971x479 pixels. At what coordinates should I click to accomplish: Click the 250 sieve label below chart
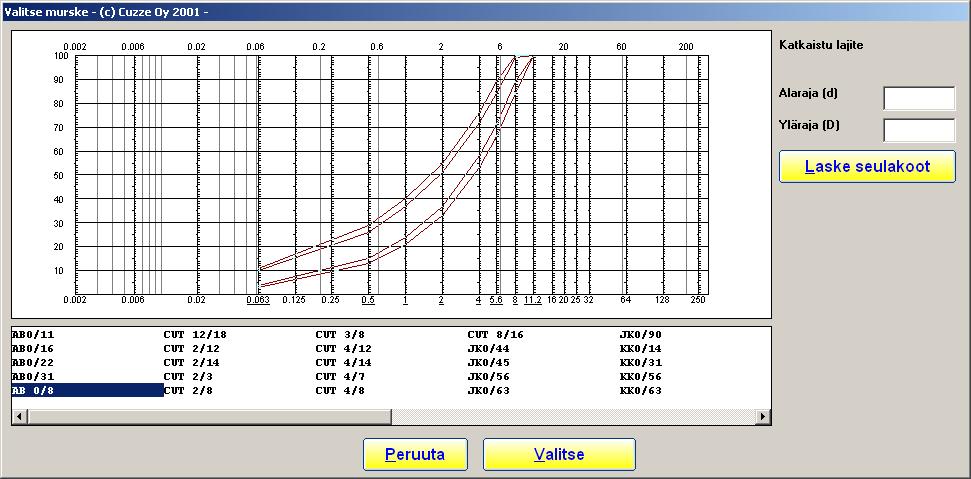698,300
